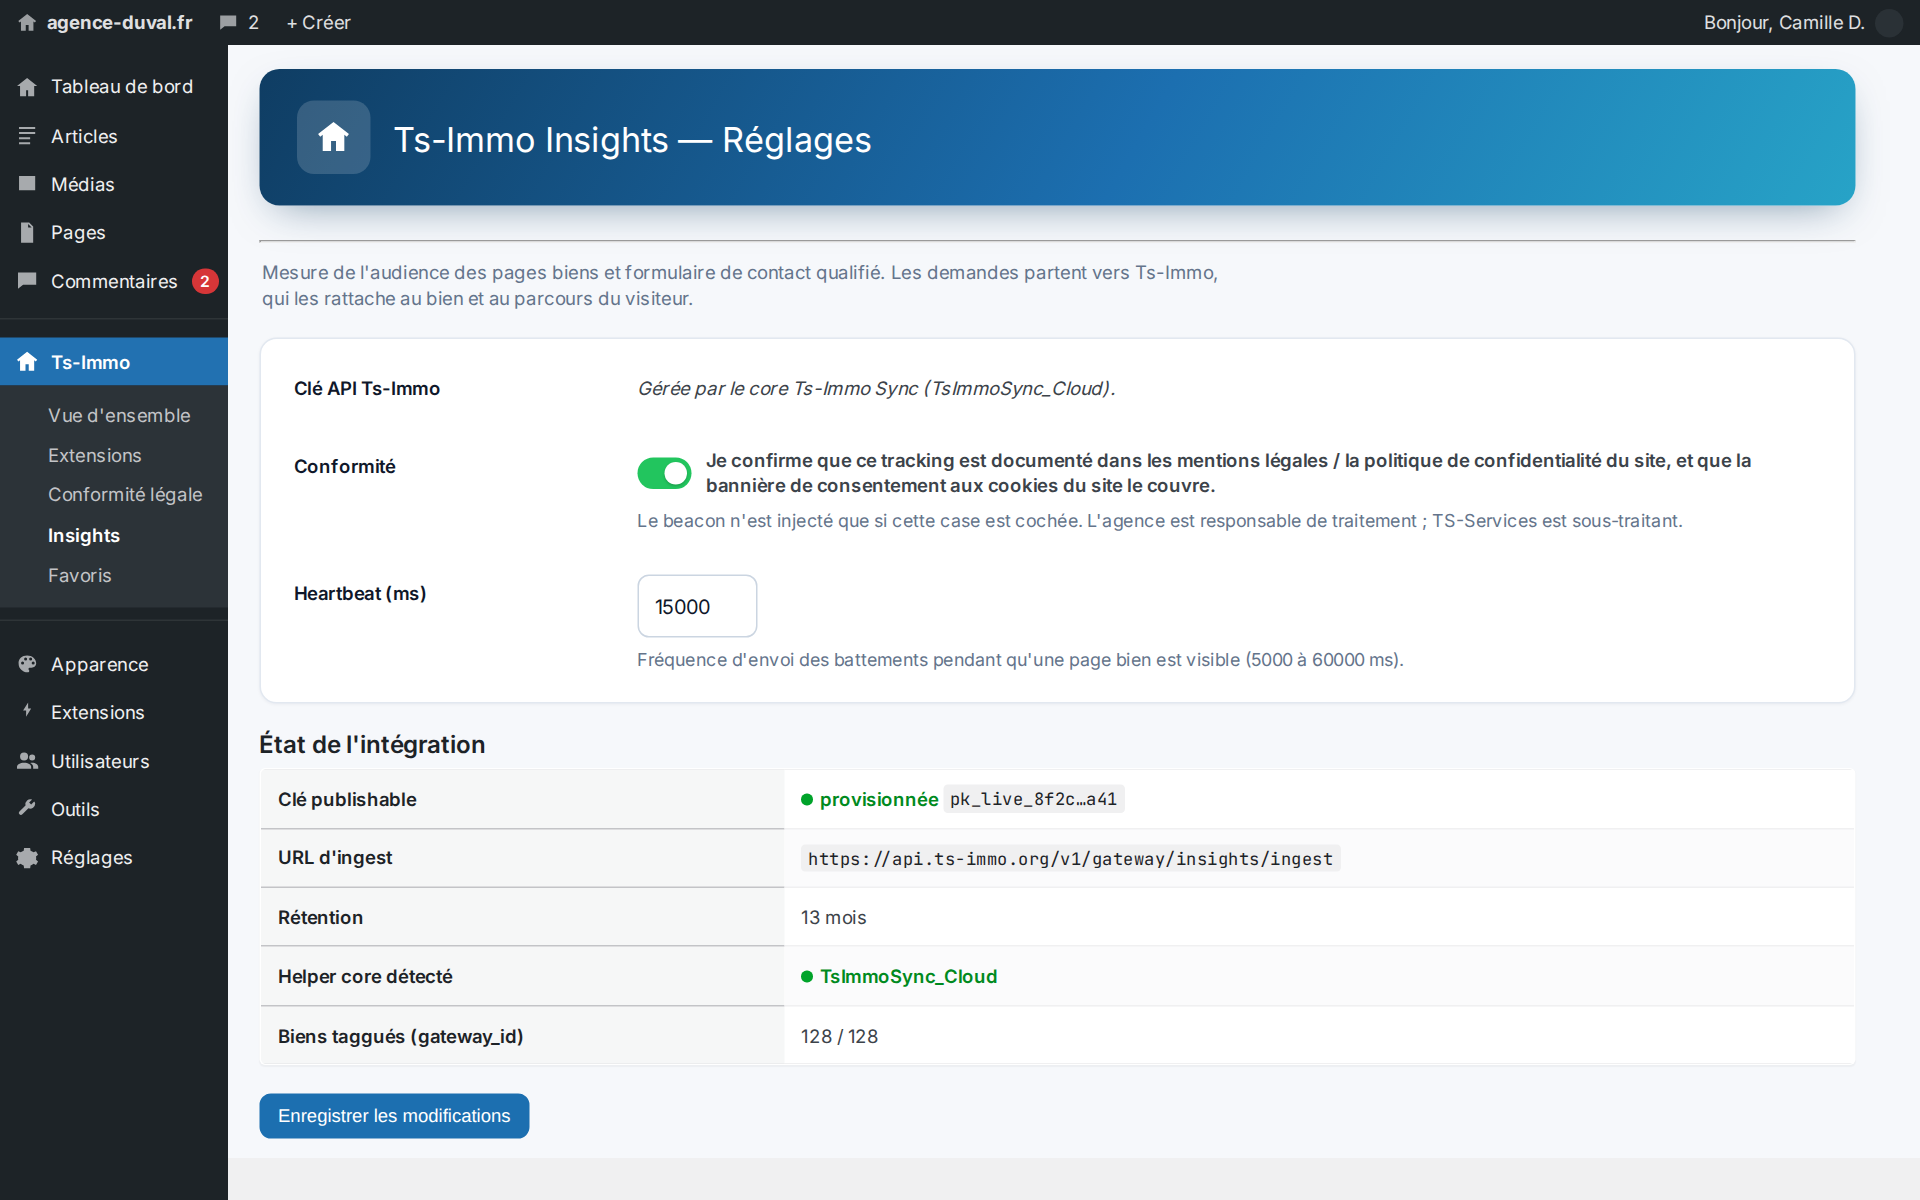Viewport: 1920px width, 1200px height.
Task: Click the Médias icon in sidebar
Action: [x=27, y=184]
